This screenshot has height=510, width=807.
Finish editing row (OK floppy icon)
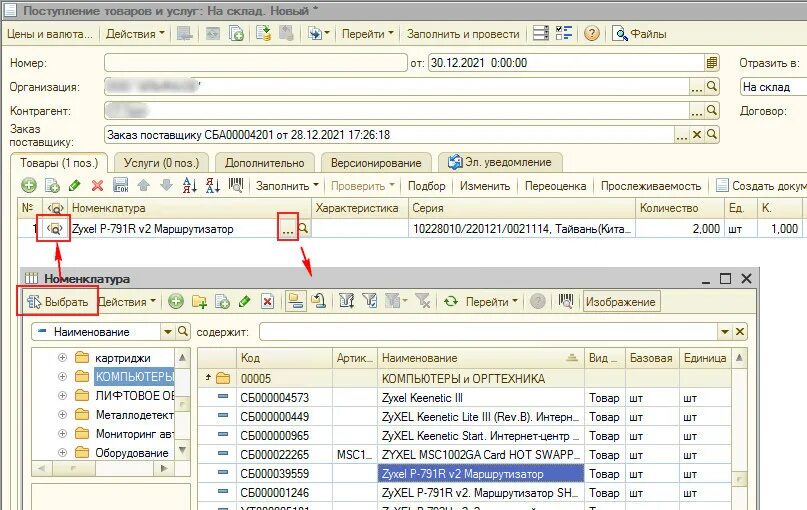tap(120, 186)
